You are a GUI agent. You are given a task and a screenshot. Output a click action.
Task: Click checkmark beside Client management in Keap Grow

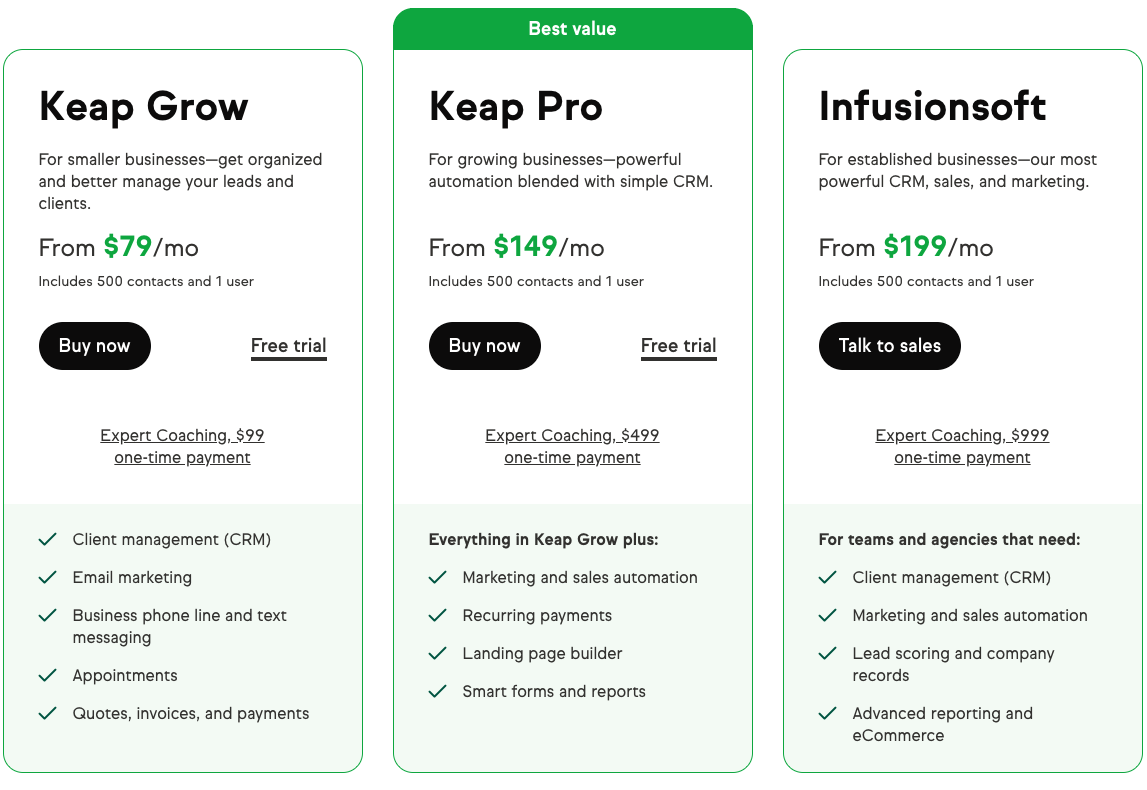tap(47, 540)
